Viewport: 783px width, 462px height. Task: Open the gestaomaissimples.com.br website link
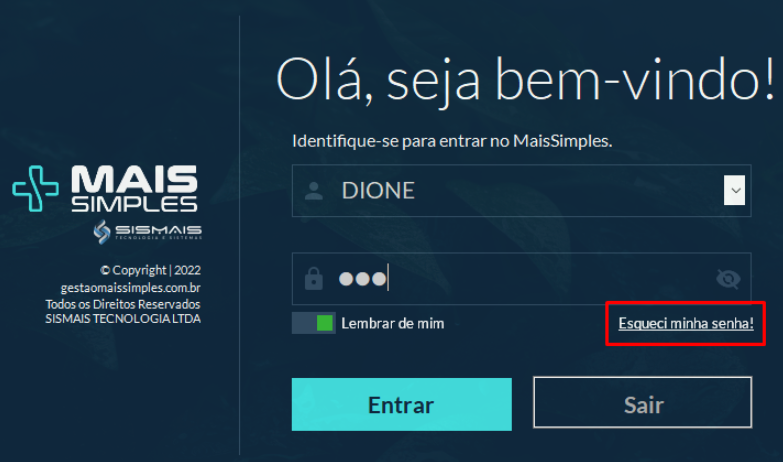[130, 288]
